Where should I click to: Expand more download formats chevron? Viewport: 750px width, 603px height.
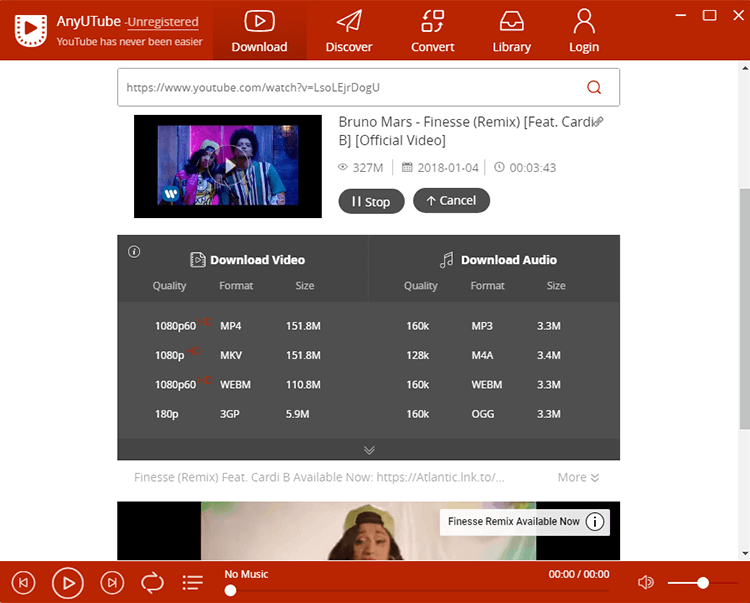(x=369, y=450)
